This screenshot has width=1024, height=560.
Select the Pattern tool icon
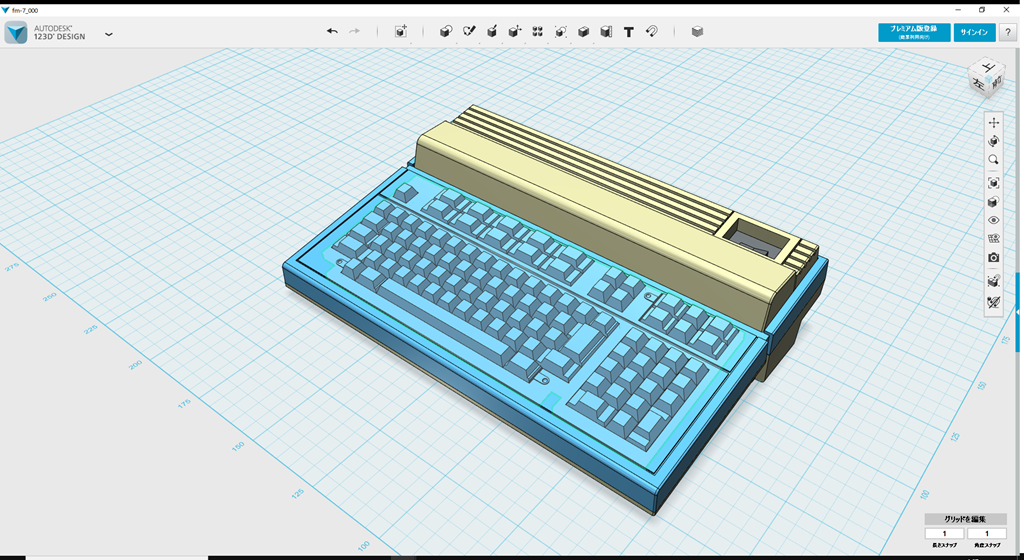pyautogui.click(x=537, y=32)
